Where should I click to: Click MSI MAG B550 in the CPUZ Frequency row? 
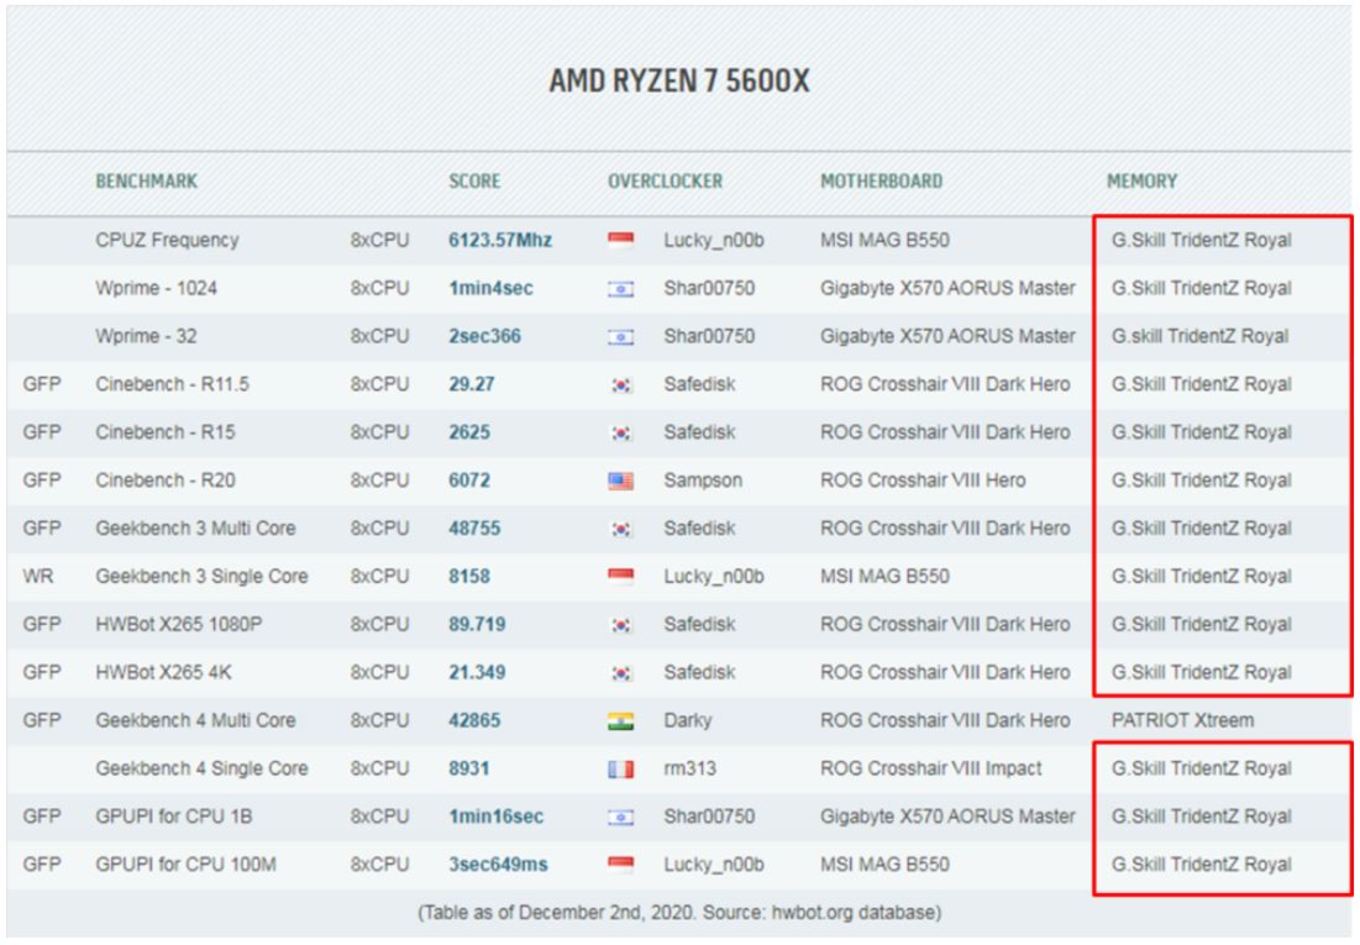click(x=885, y=240)
